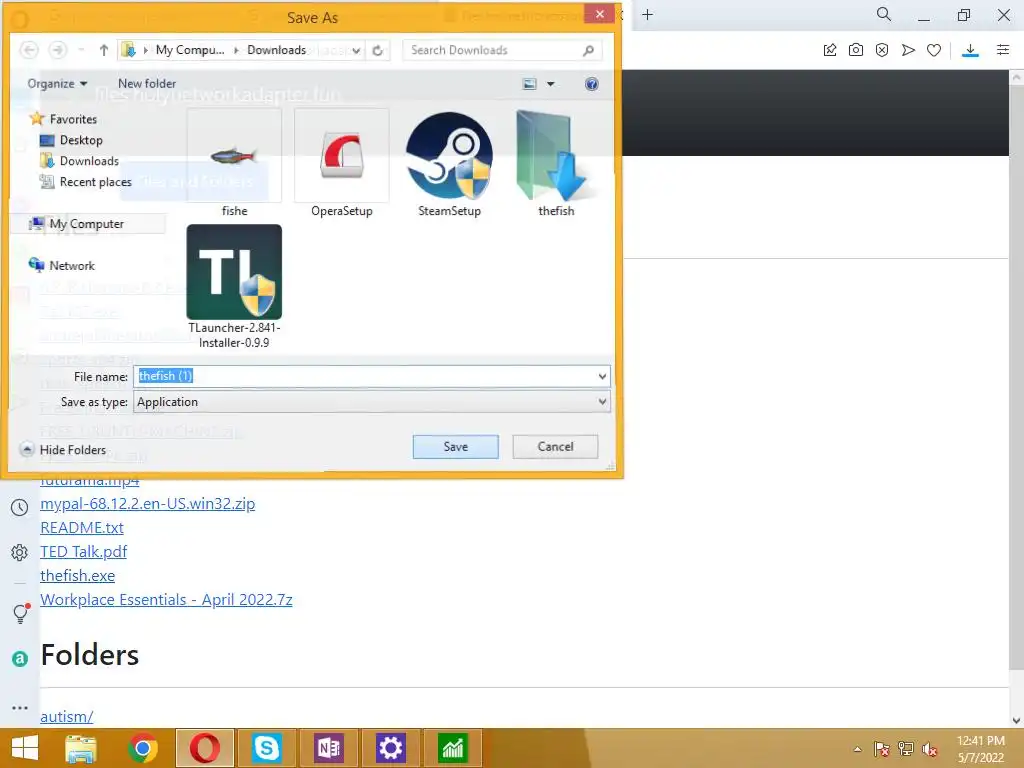Open TED Talk.pdf link
The width and height of the screenshot is (1024, 768).
(x=84, y=552)
